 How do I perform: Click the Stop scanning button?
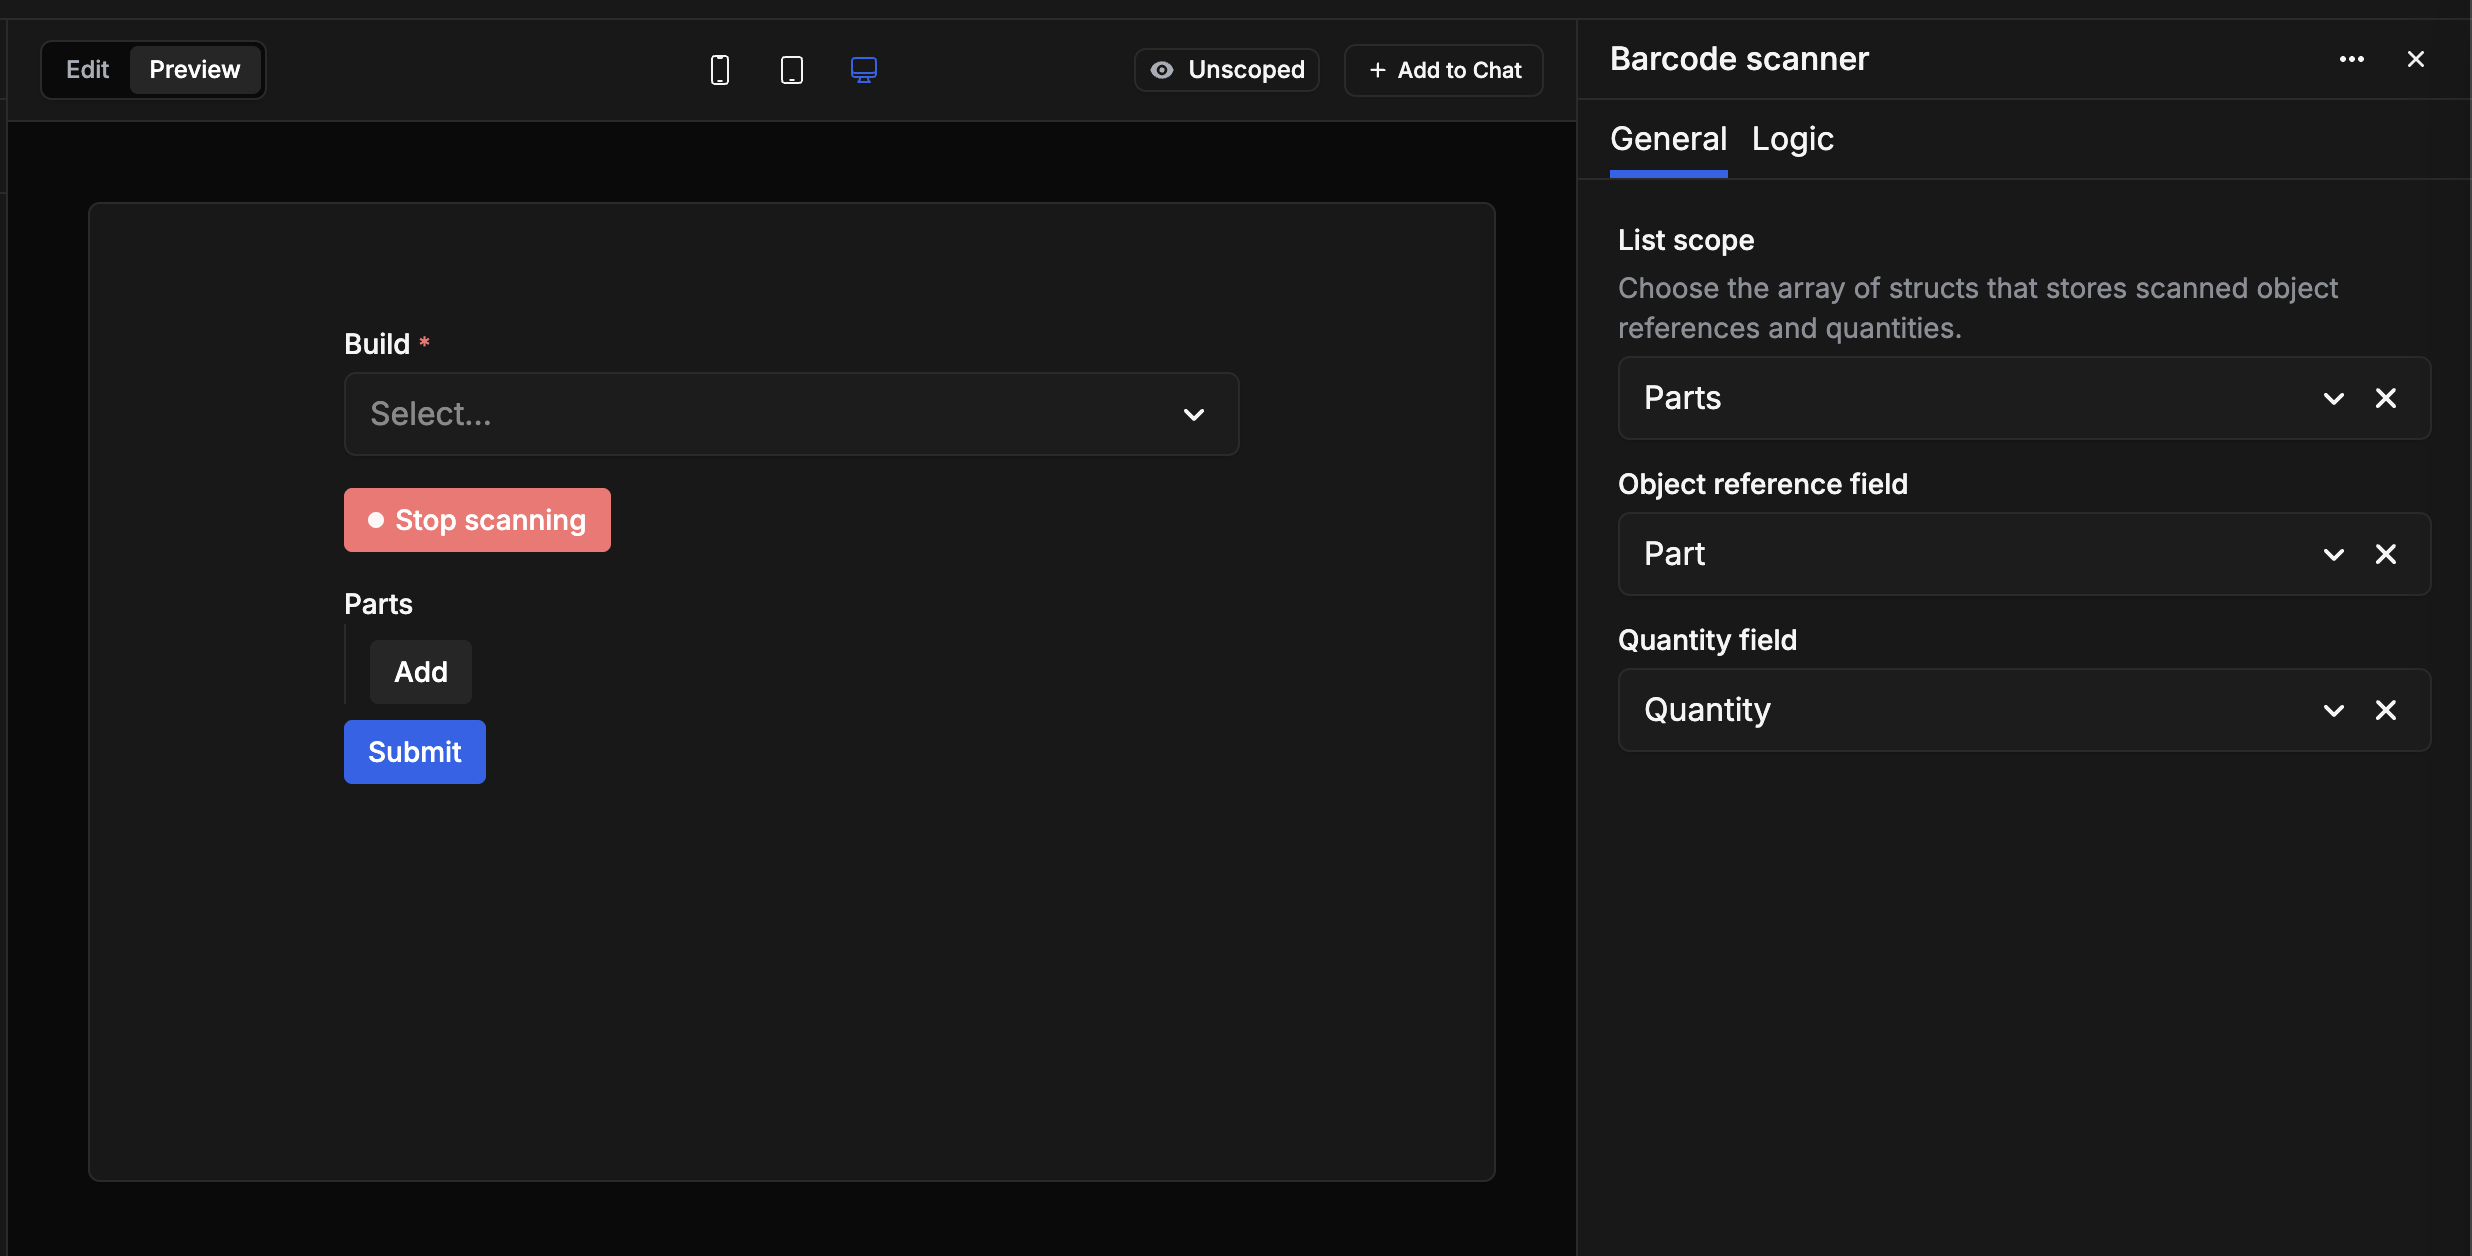[477, 520]
